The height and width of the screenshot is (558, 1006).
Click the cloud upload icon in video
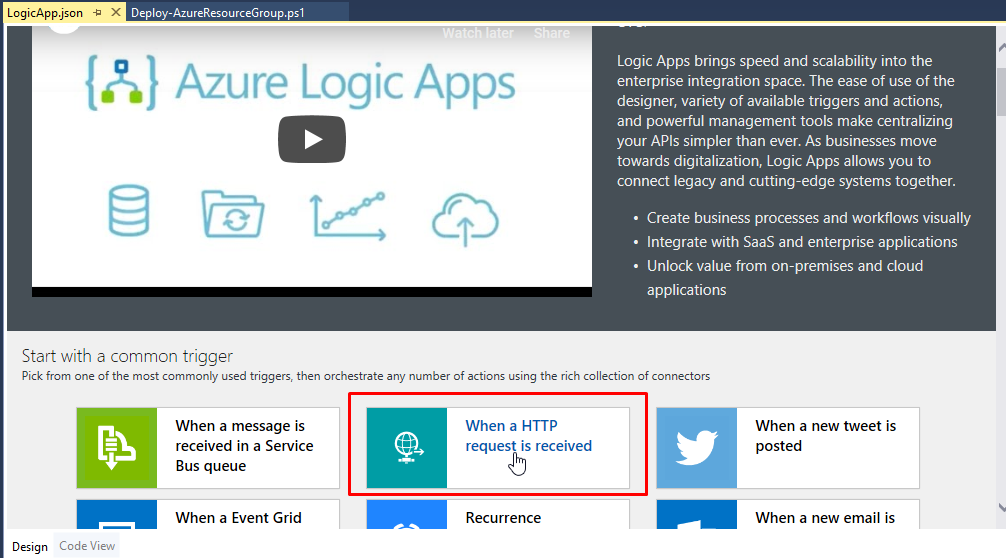coord(465,219)
